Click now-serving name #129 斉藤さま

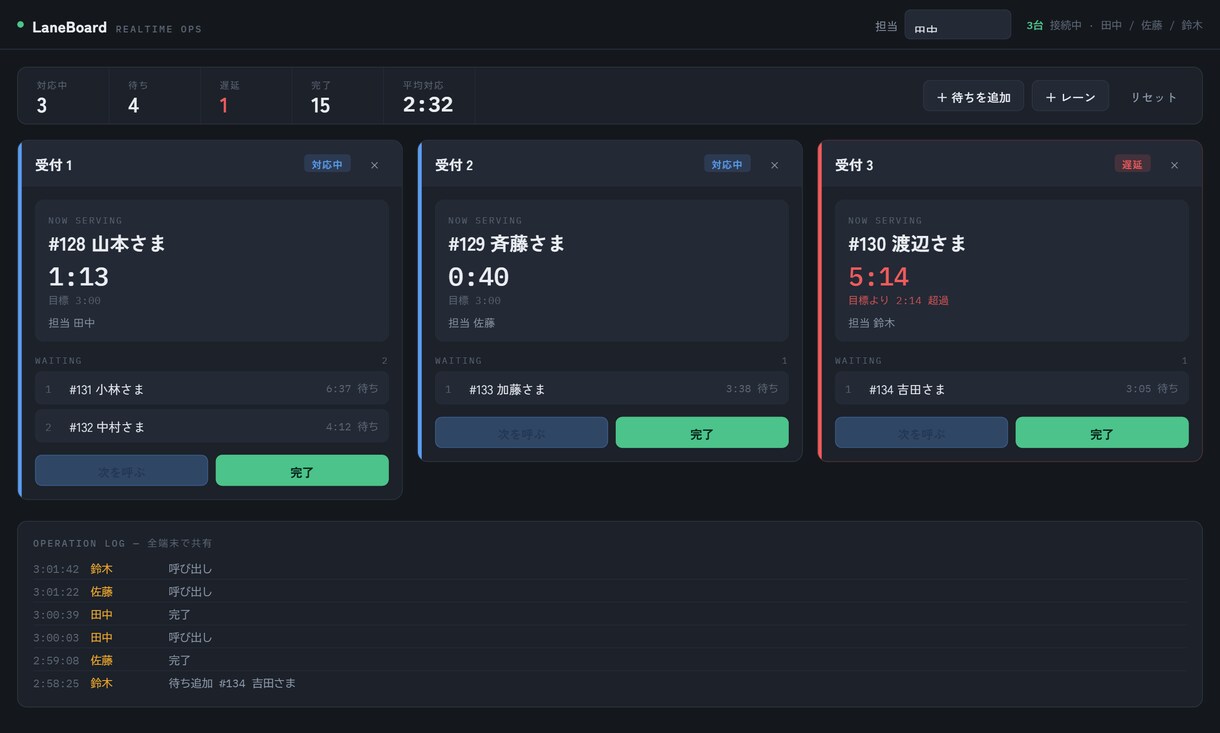tap(507, 244)
